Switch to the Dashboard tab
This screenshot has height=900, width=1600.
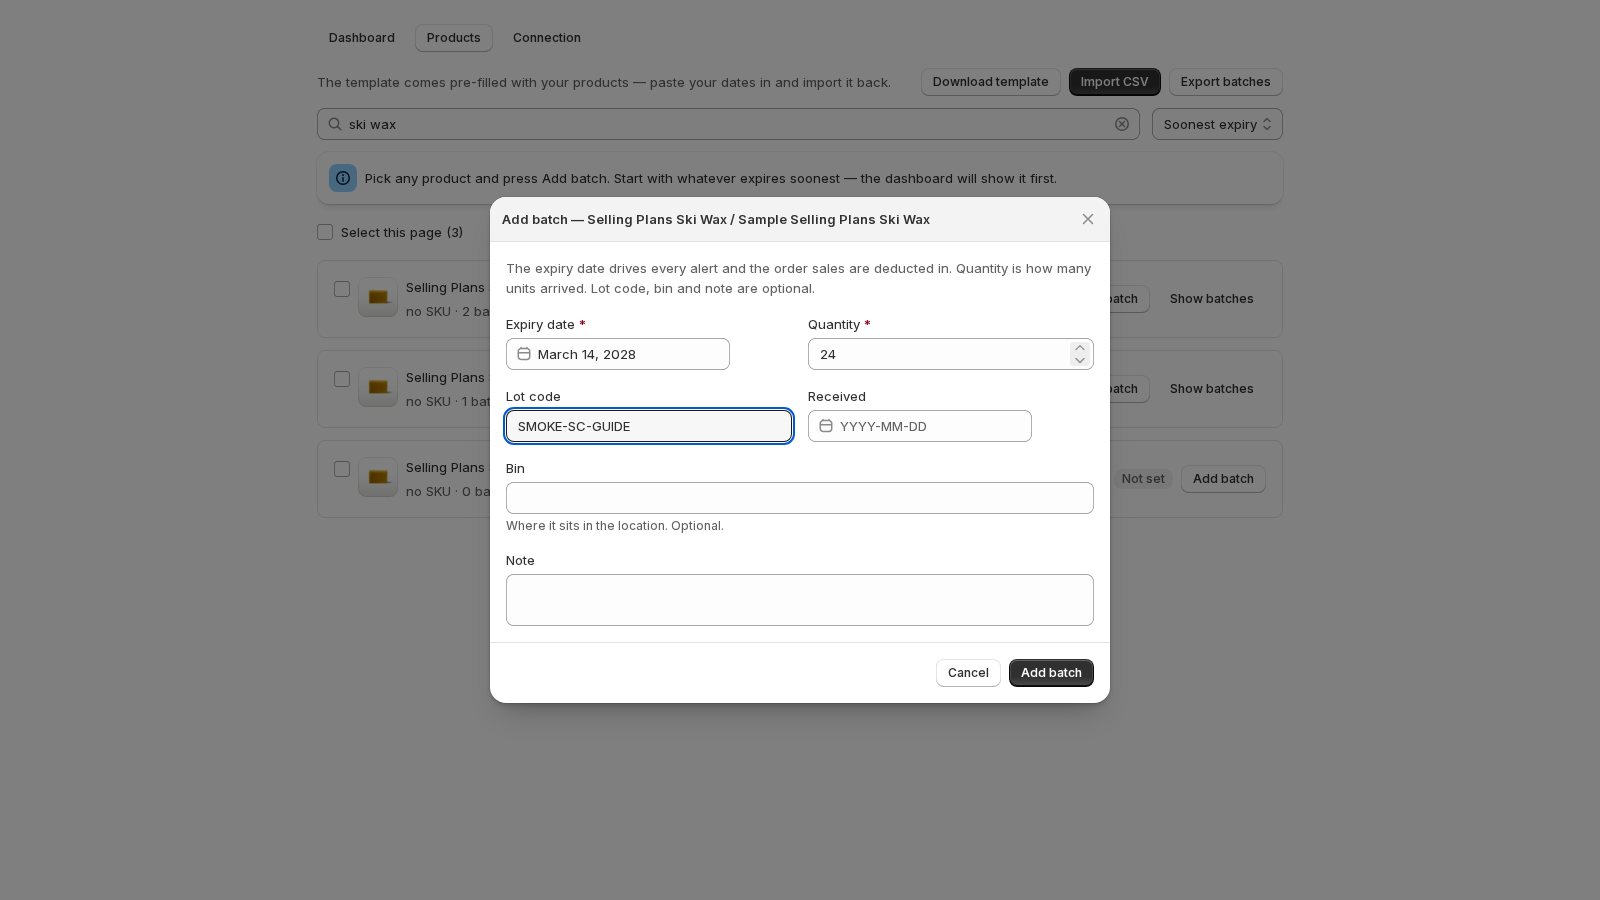[362, 38]
